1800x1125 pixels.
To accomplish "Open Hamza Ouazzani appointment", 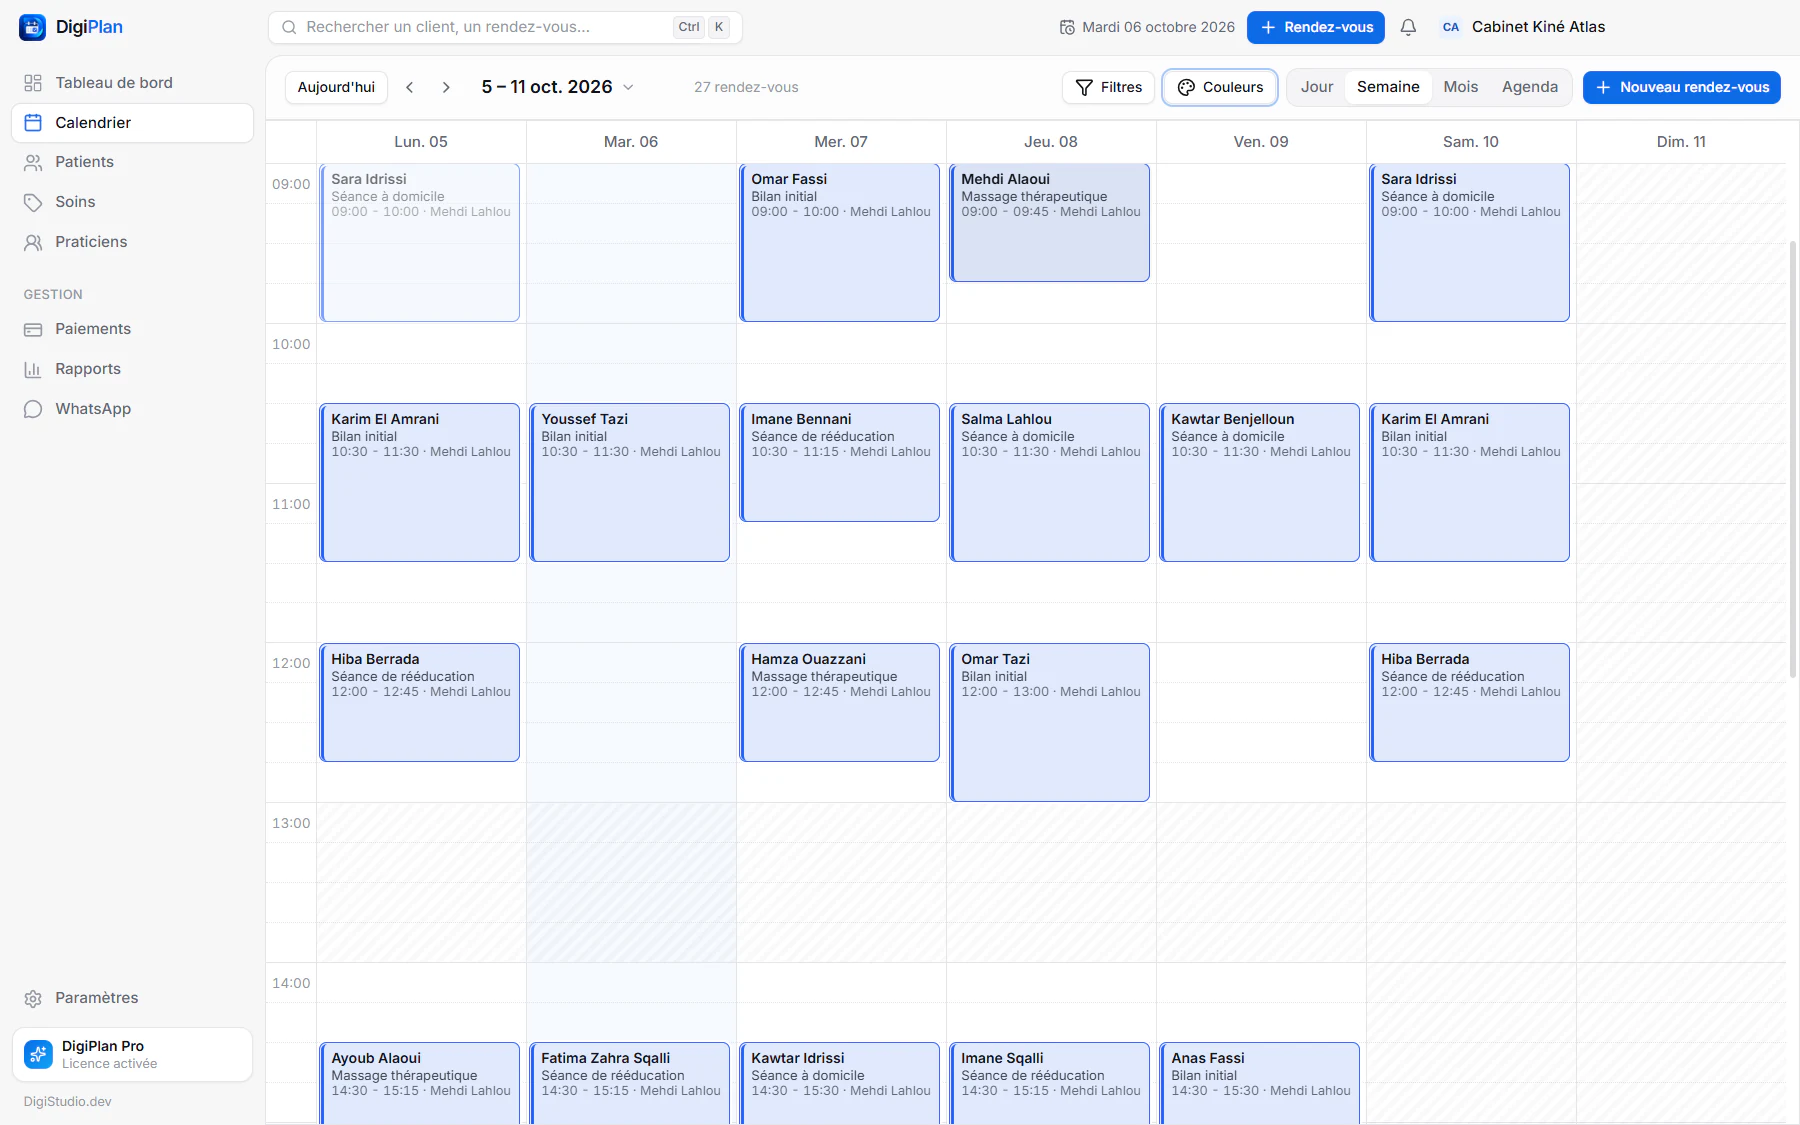I will coord(840,703).
